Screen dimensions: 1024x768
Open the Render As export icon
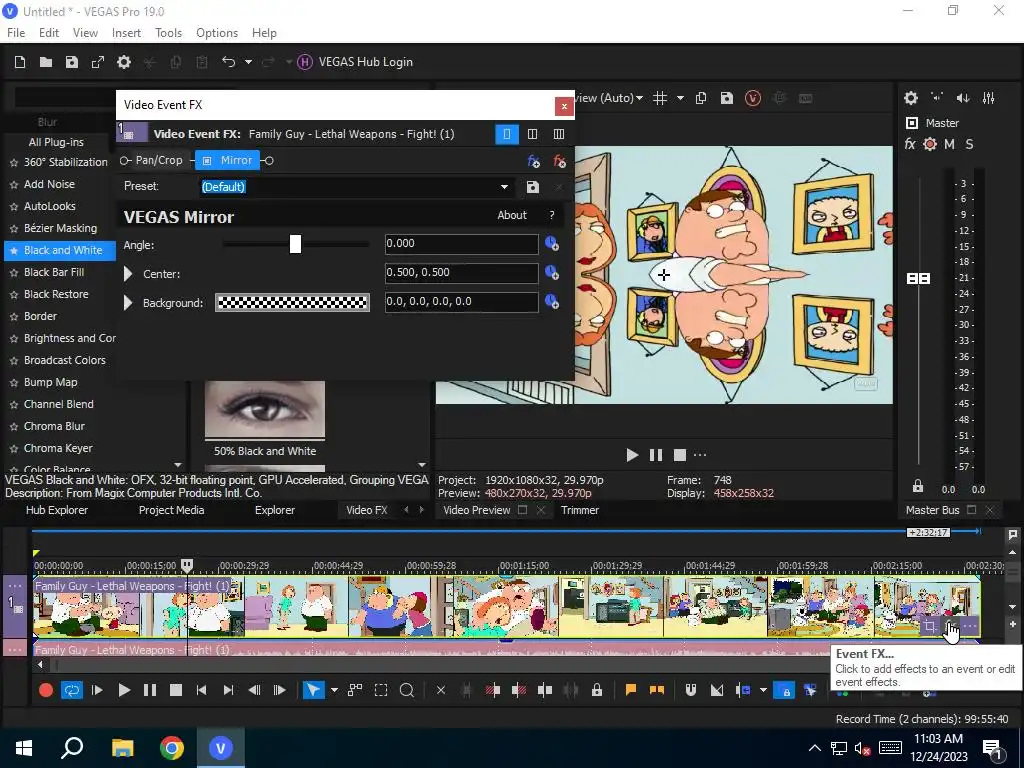pyautogui.click(x=98, y=62)
